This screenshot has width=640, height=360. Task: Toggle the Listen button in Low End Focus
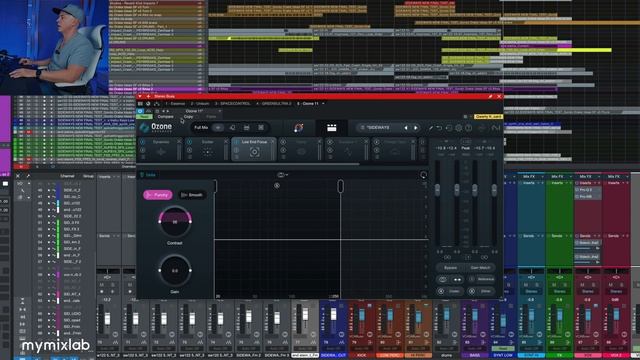point(148,175)
